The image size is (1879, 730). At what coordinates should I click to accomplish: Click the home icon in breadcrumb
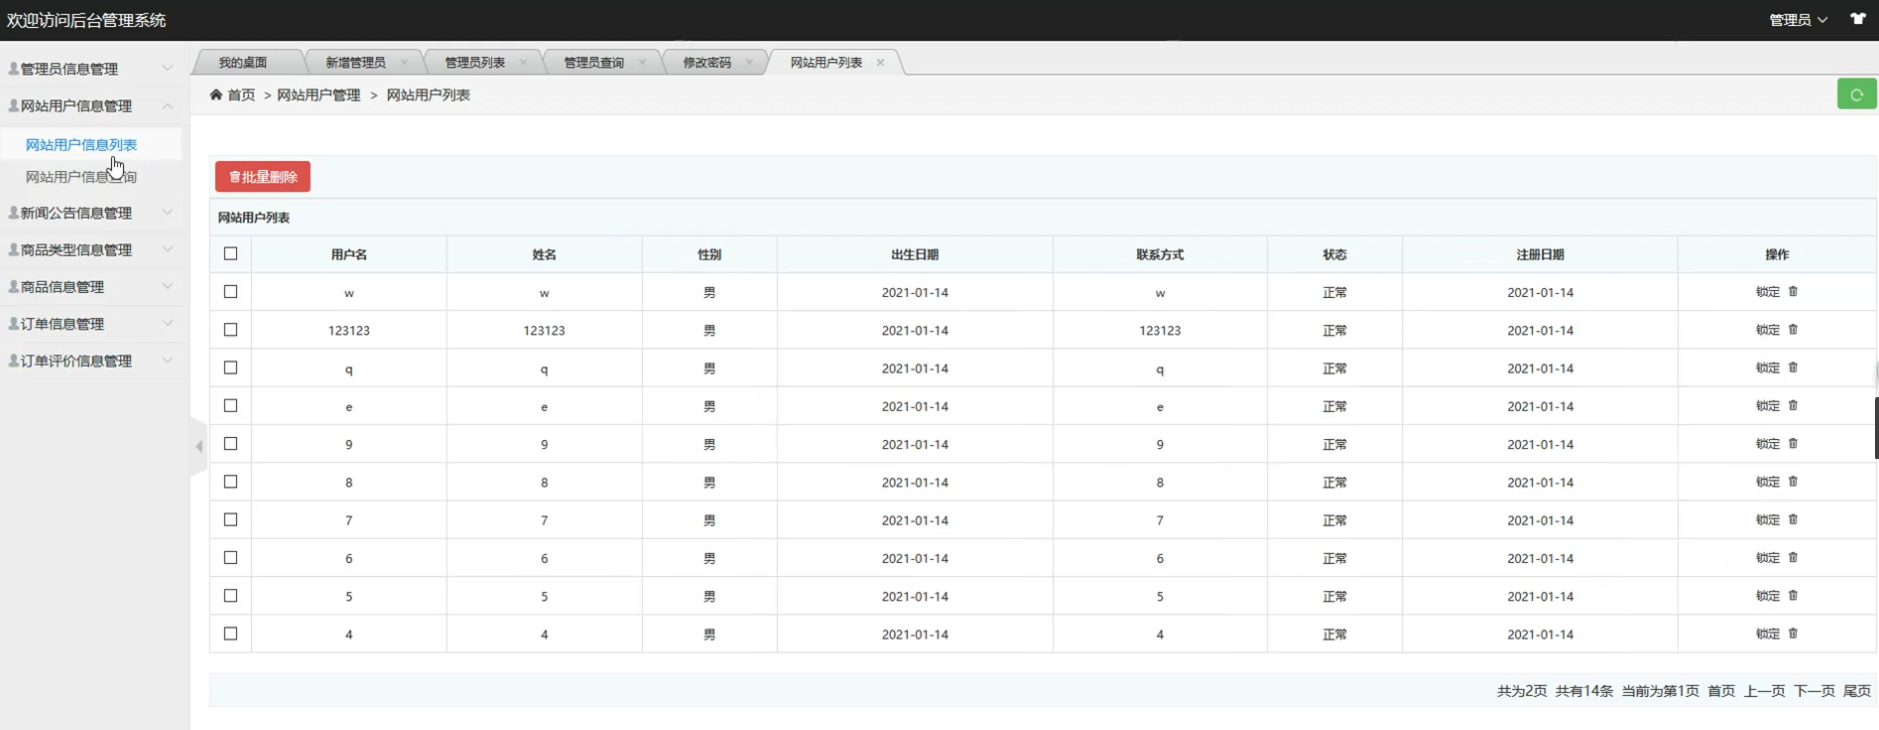[x=216, y=94]
